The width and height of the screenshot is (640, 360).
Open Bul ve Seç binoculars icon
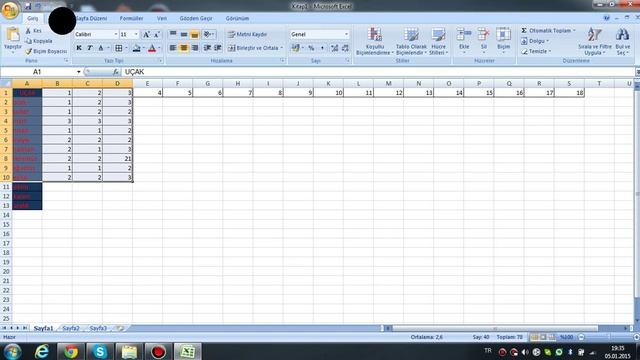coord(622,34)
